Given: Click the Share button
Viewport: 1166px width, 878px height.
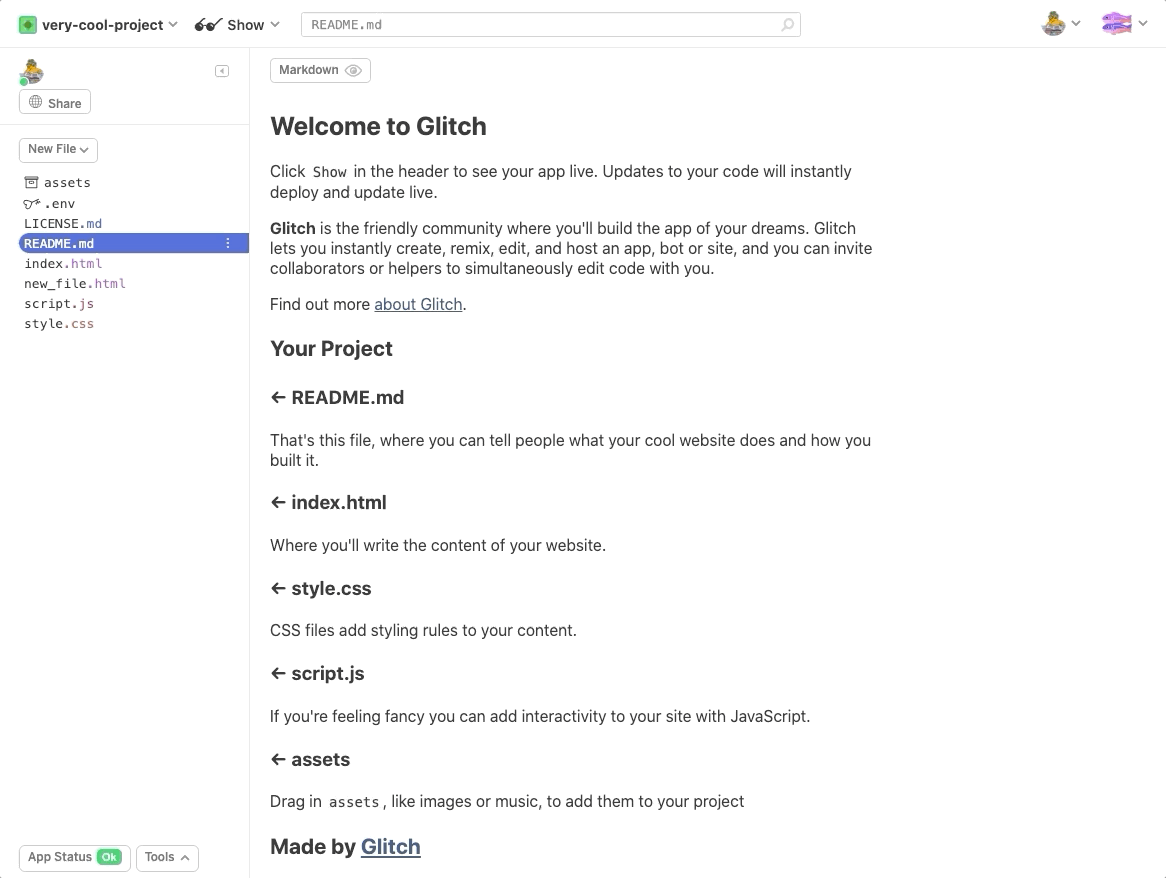Looking at the screenshot, I should [55, 102].
